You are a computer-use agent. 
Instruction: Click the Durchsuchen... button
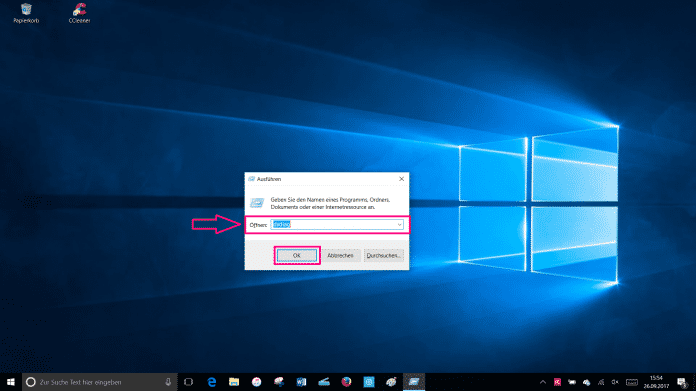click(x=384, y=256)
